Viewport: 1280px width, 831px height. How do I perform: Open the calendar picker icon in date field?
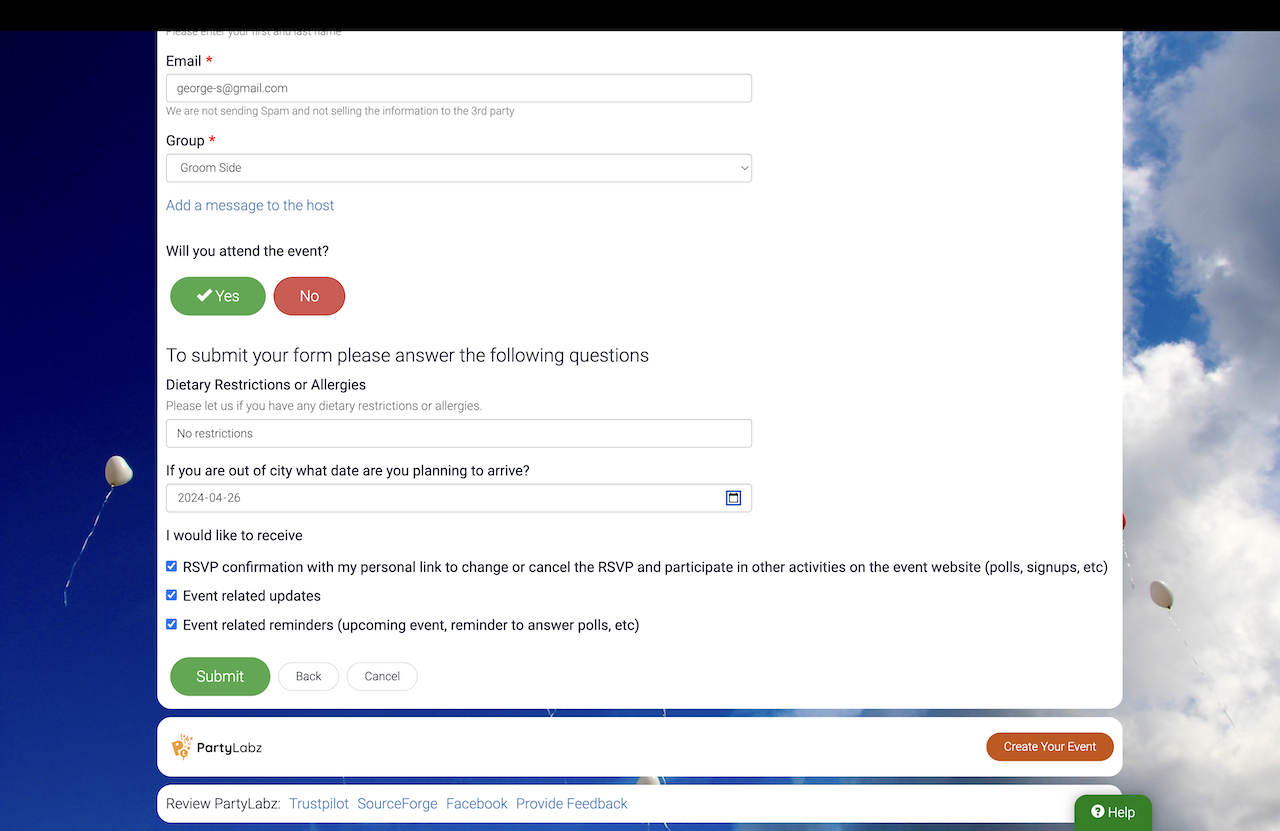click(733, 498)
